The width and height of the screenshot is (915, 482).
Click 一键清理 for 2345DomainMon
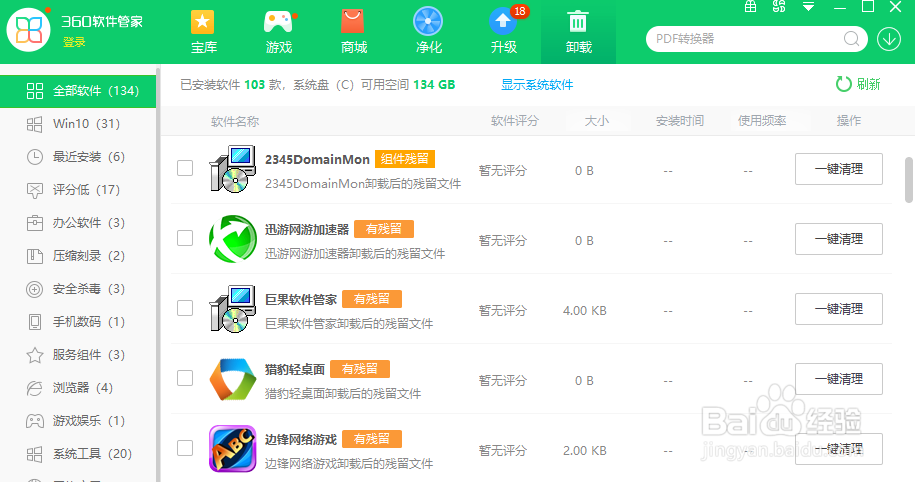[839, 169]
